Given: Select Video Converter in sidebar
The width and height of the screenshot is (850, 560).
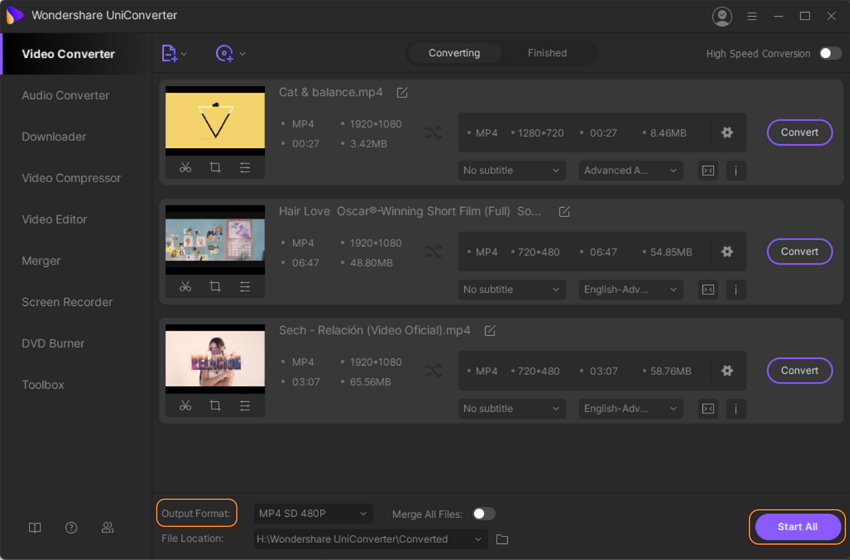Looking at the screenshot, I should point(76,54).
